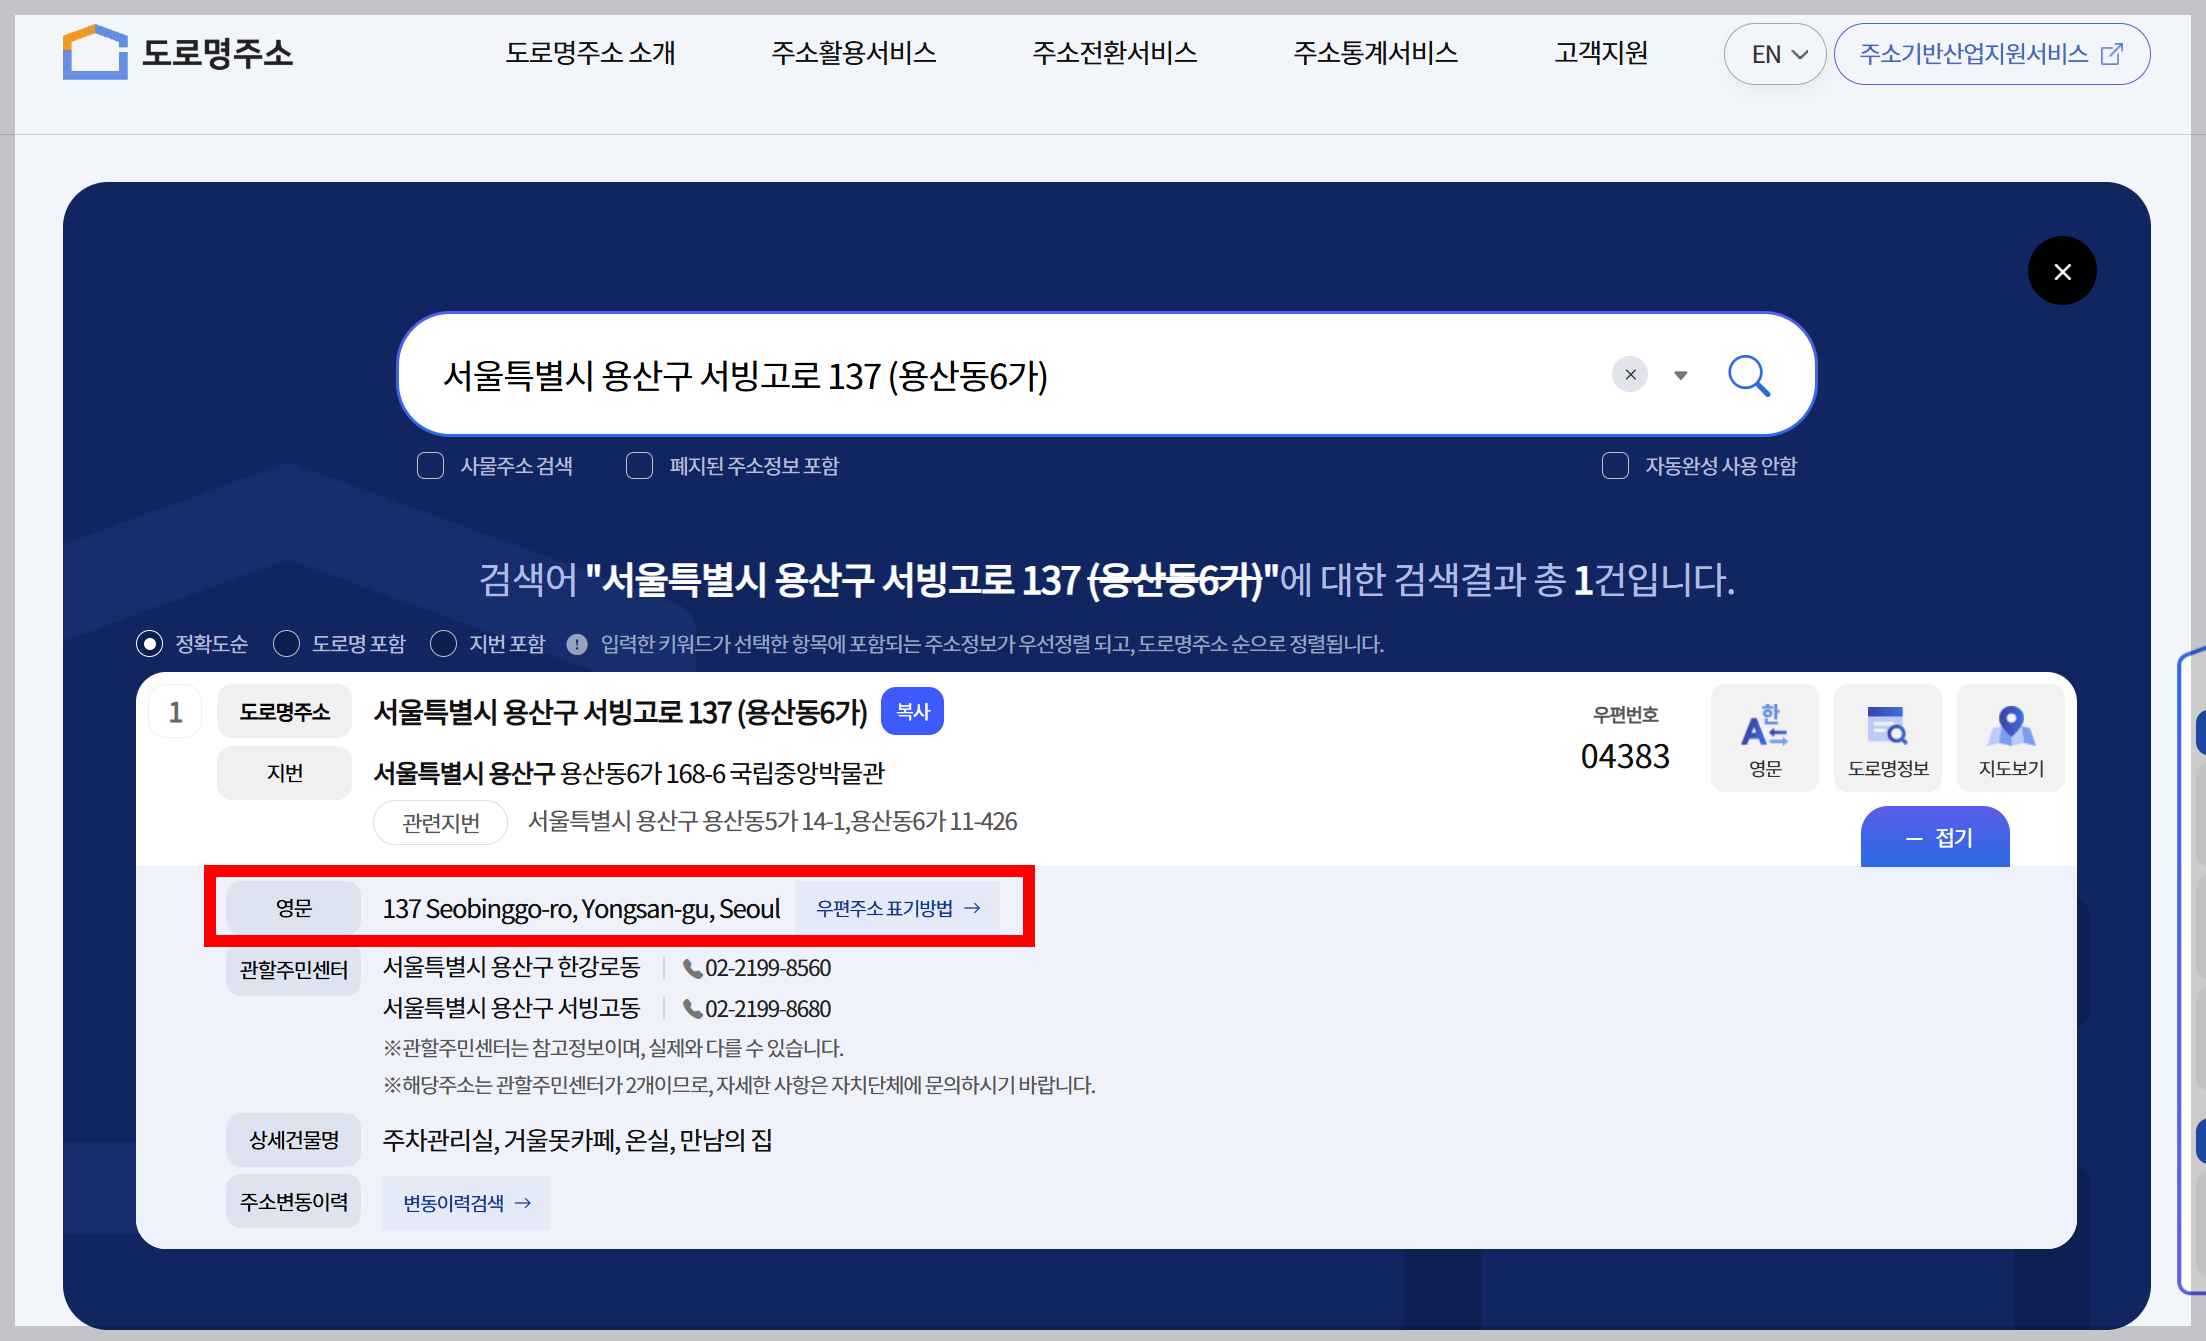Screen dimensions: 2206x1341
Task: Click the info icon beside sort options
Action: [577, 644]
